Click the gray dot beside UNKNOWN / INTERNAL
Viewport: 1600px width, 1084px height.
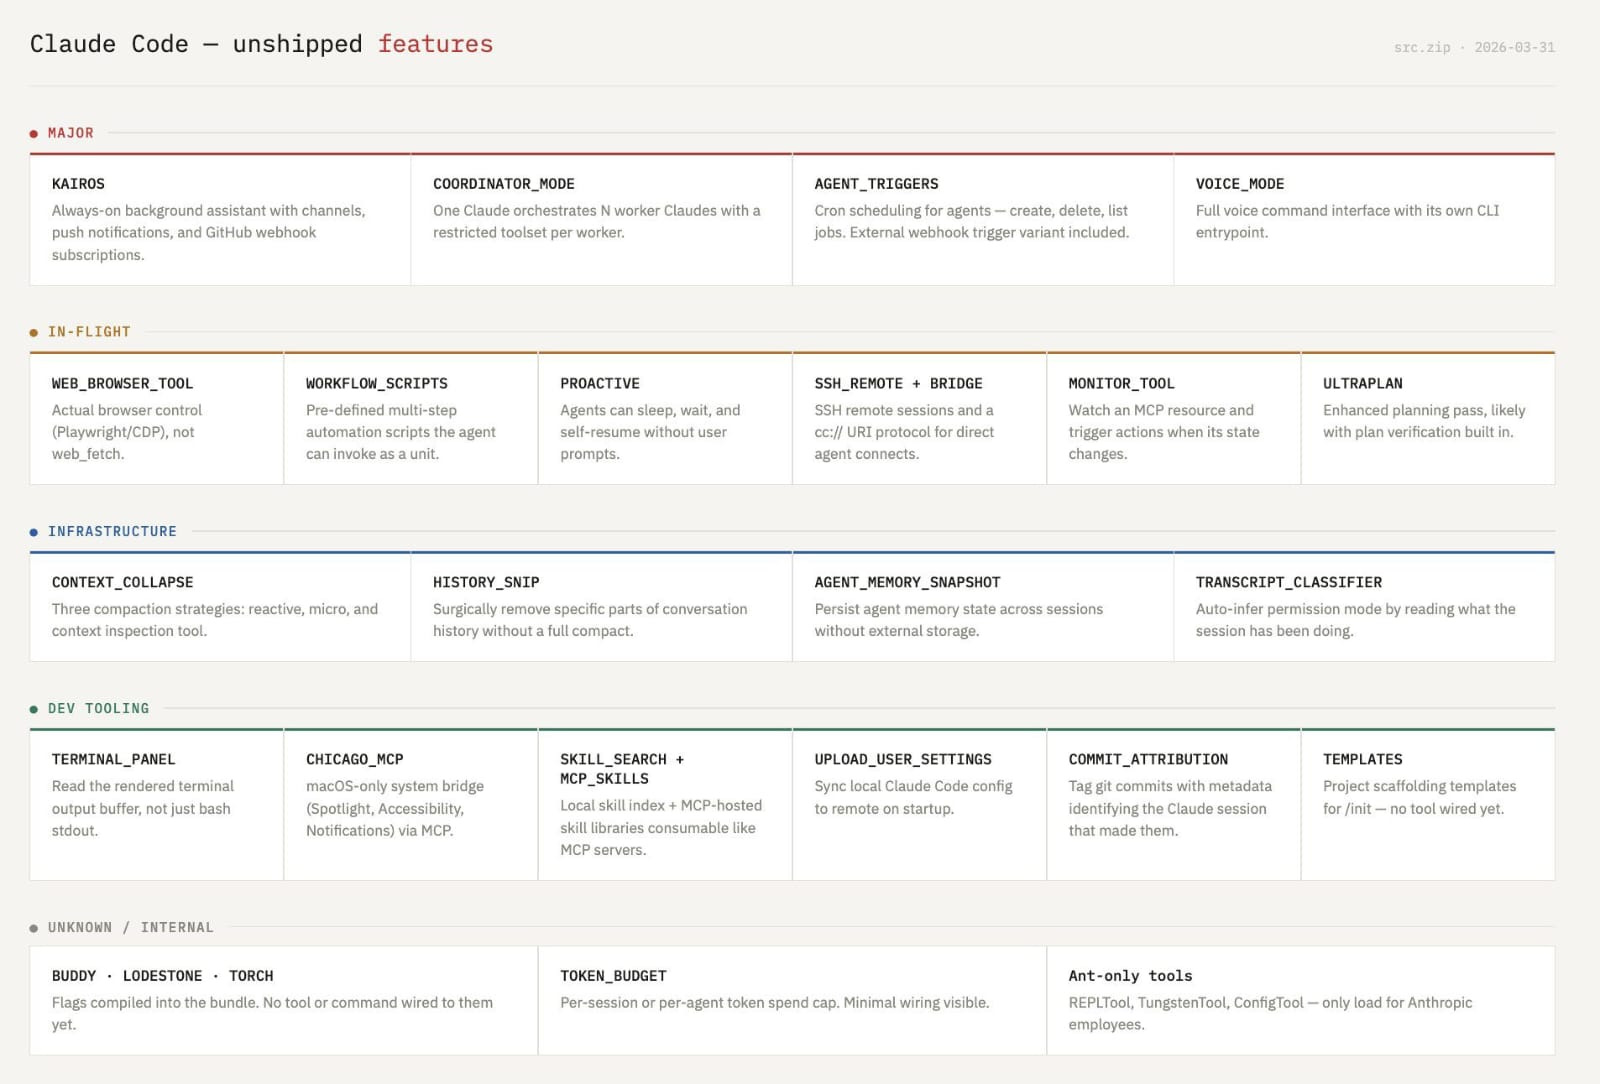(x=34, y=928)
